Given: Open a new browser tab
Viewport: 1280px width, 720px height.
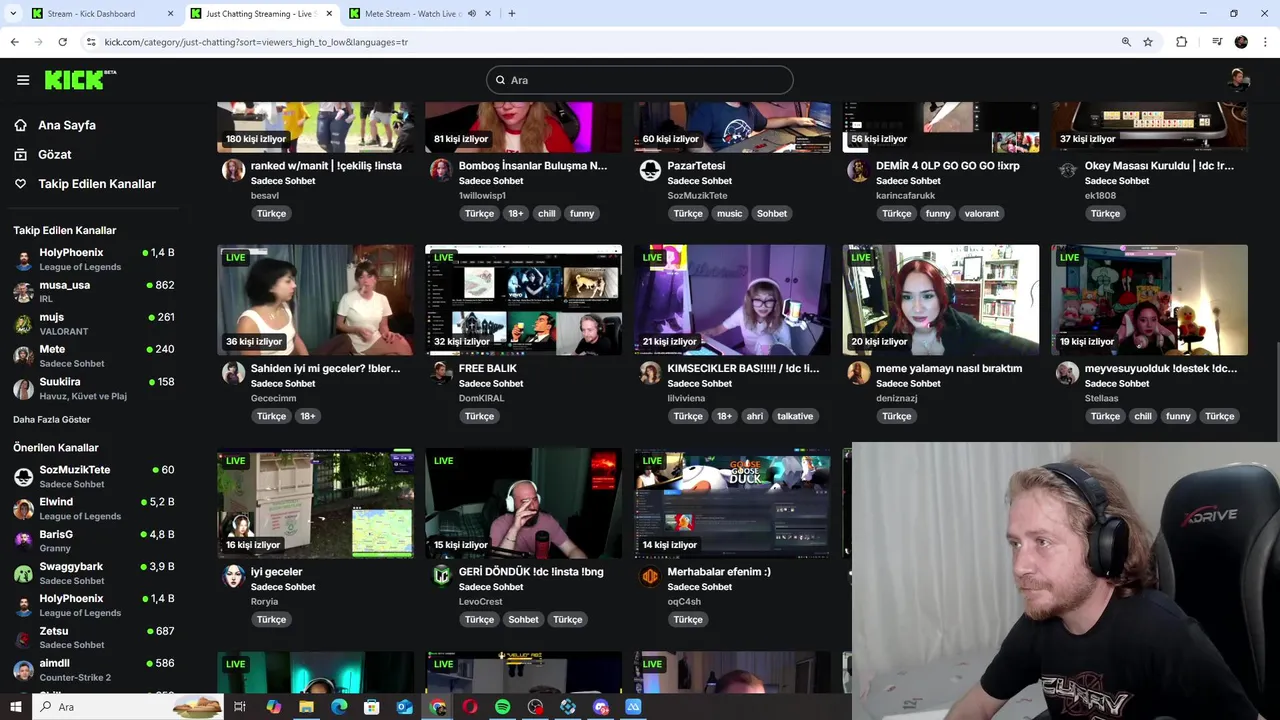Looking at the screenshot, I should pyautogui.click(x=512, y=13).
